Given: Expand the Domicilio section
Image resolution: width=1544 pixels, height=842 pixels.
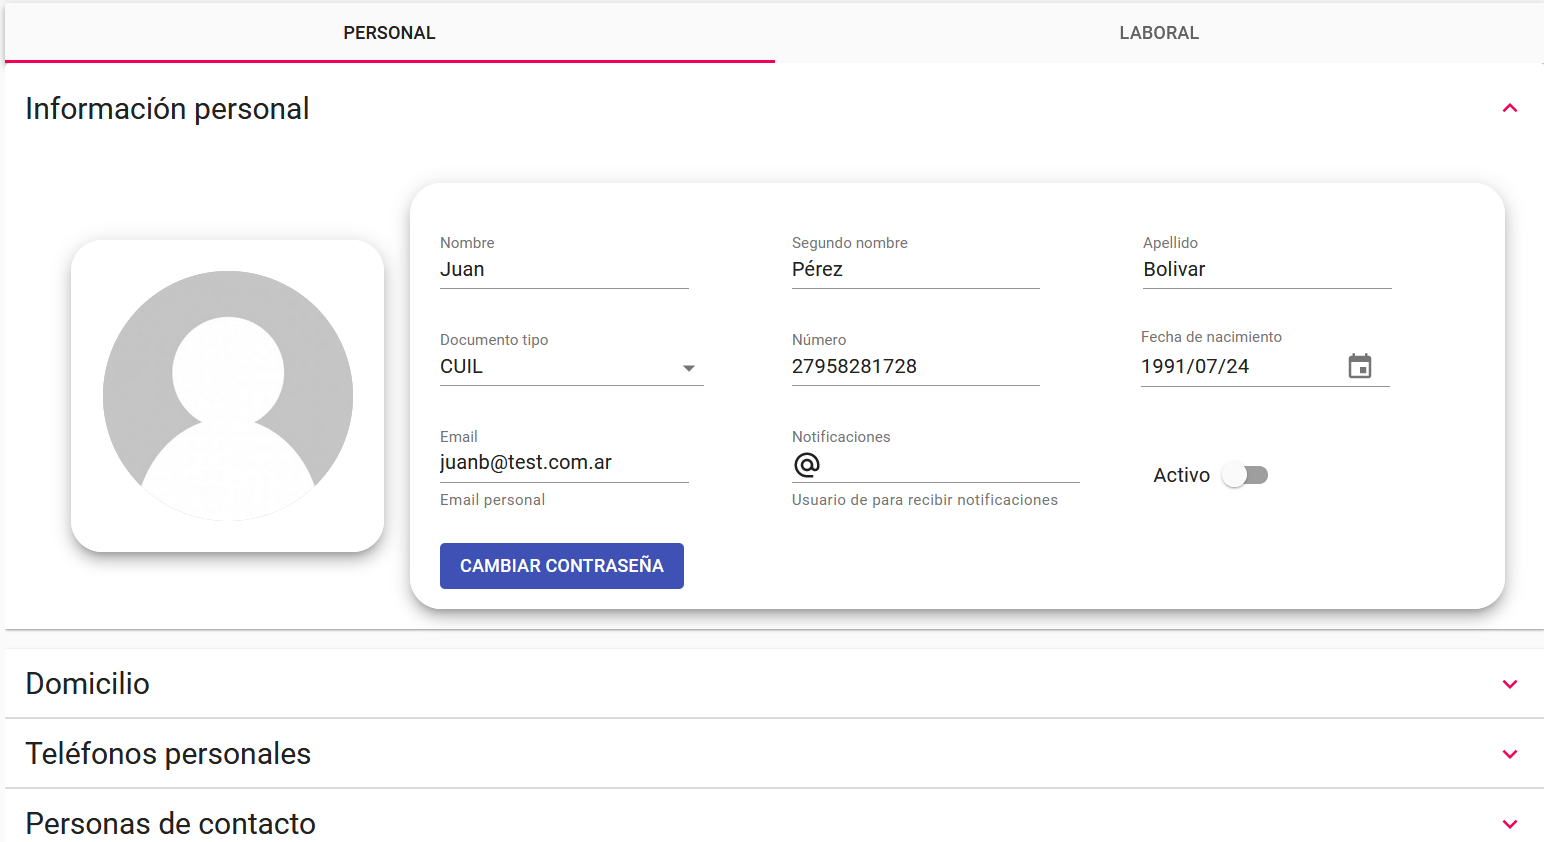Looking at the screenshot, I should pyautogui.click(x=1509, y=684).
